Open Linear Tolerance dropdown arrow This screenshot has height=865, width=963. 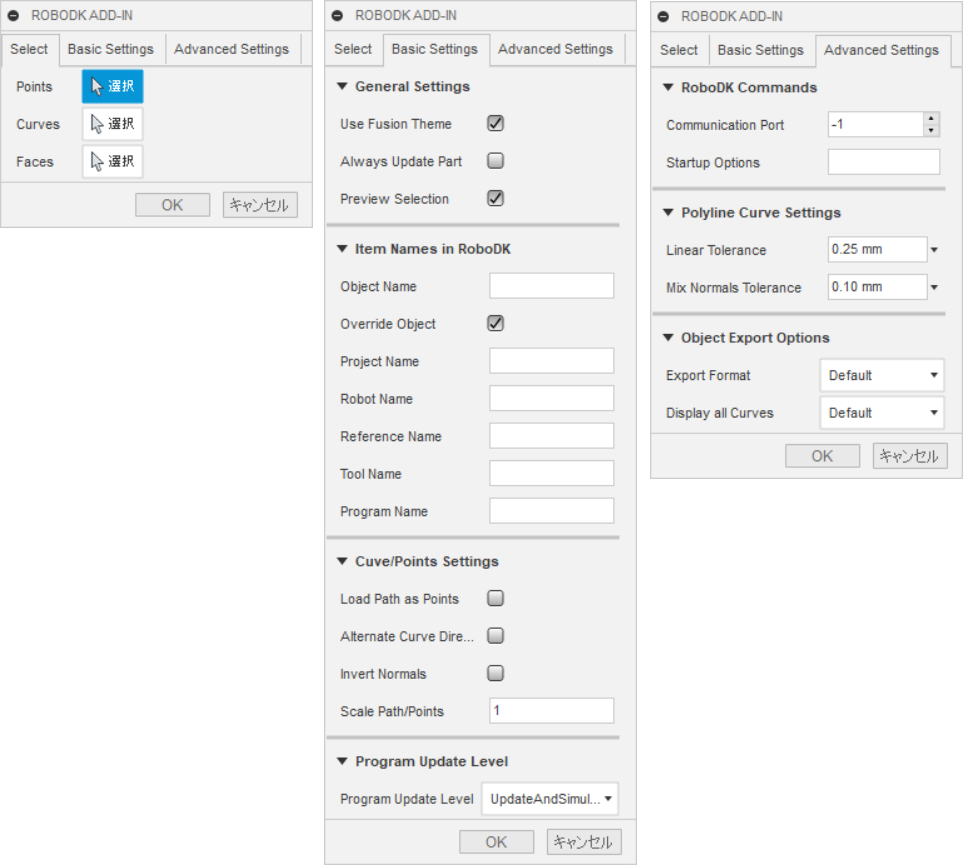[934, 250]
